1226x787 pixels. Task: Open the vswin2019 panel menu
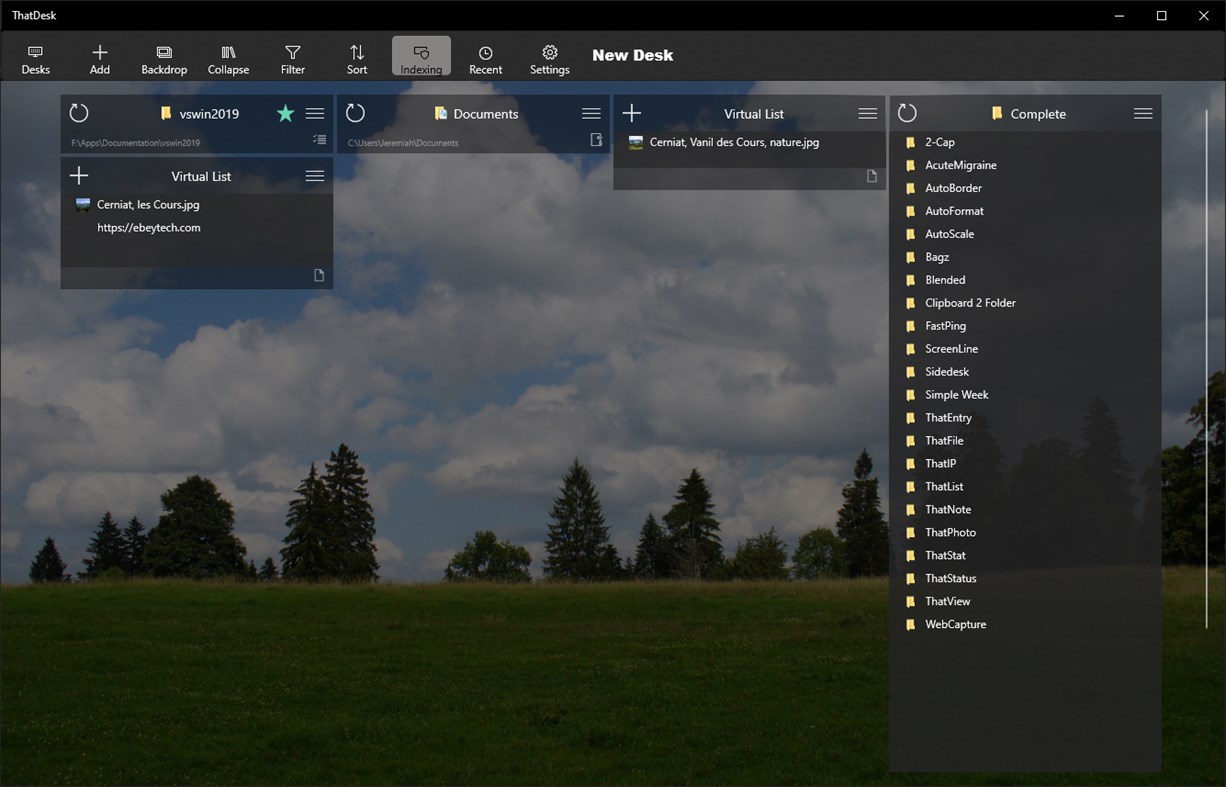pos(314,113)
